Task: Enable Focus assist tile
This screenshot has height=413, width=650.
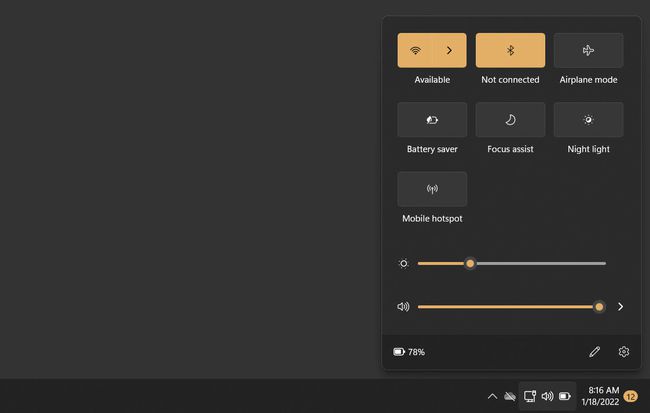Action: (x=510, y=119)
